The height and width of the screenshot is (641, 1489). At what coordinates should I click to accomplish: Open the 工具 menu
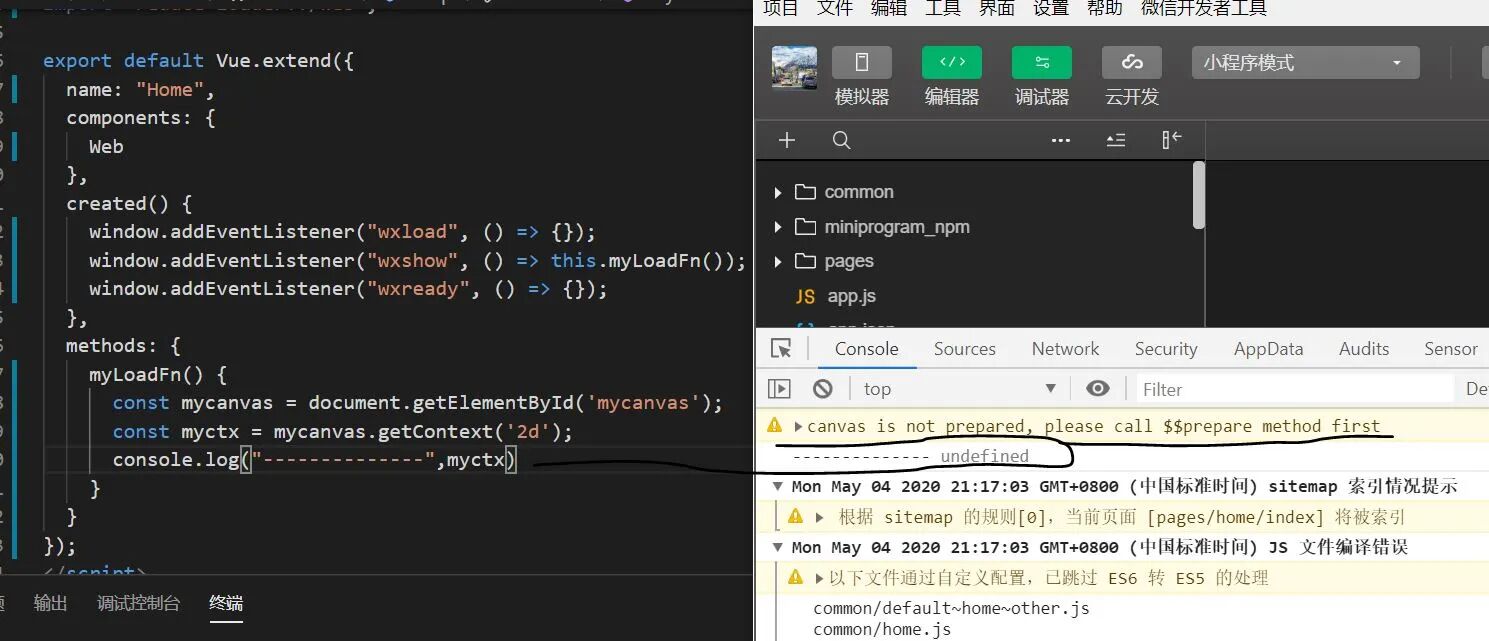(943, 9)
